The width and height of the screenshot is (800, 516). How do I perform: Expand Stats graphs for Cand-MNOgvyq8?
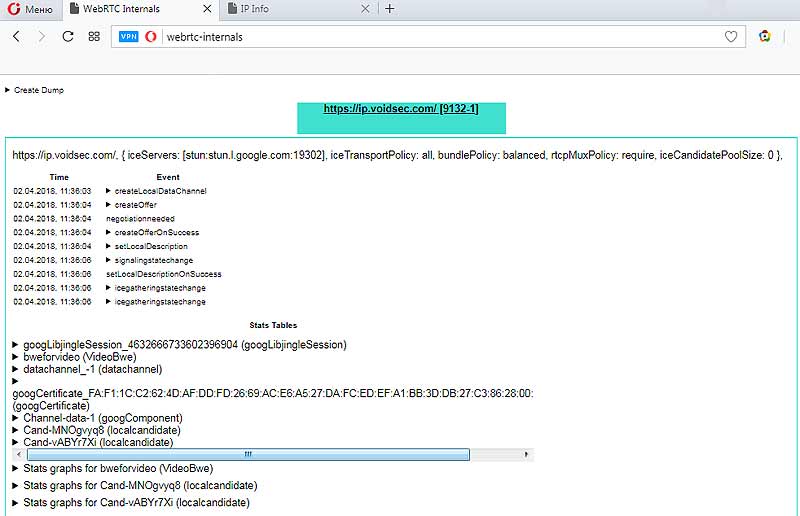pyautogui.click(x=135, y=485)
